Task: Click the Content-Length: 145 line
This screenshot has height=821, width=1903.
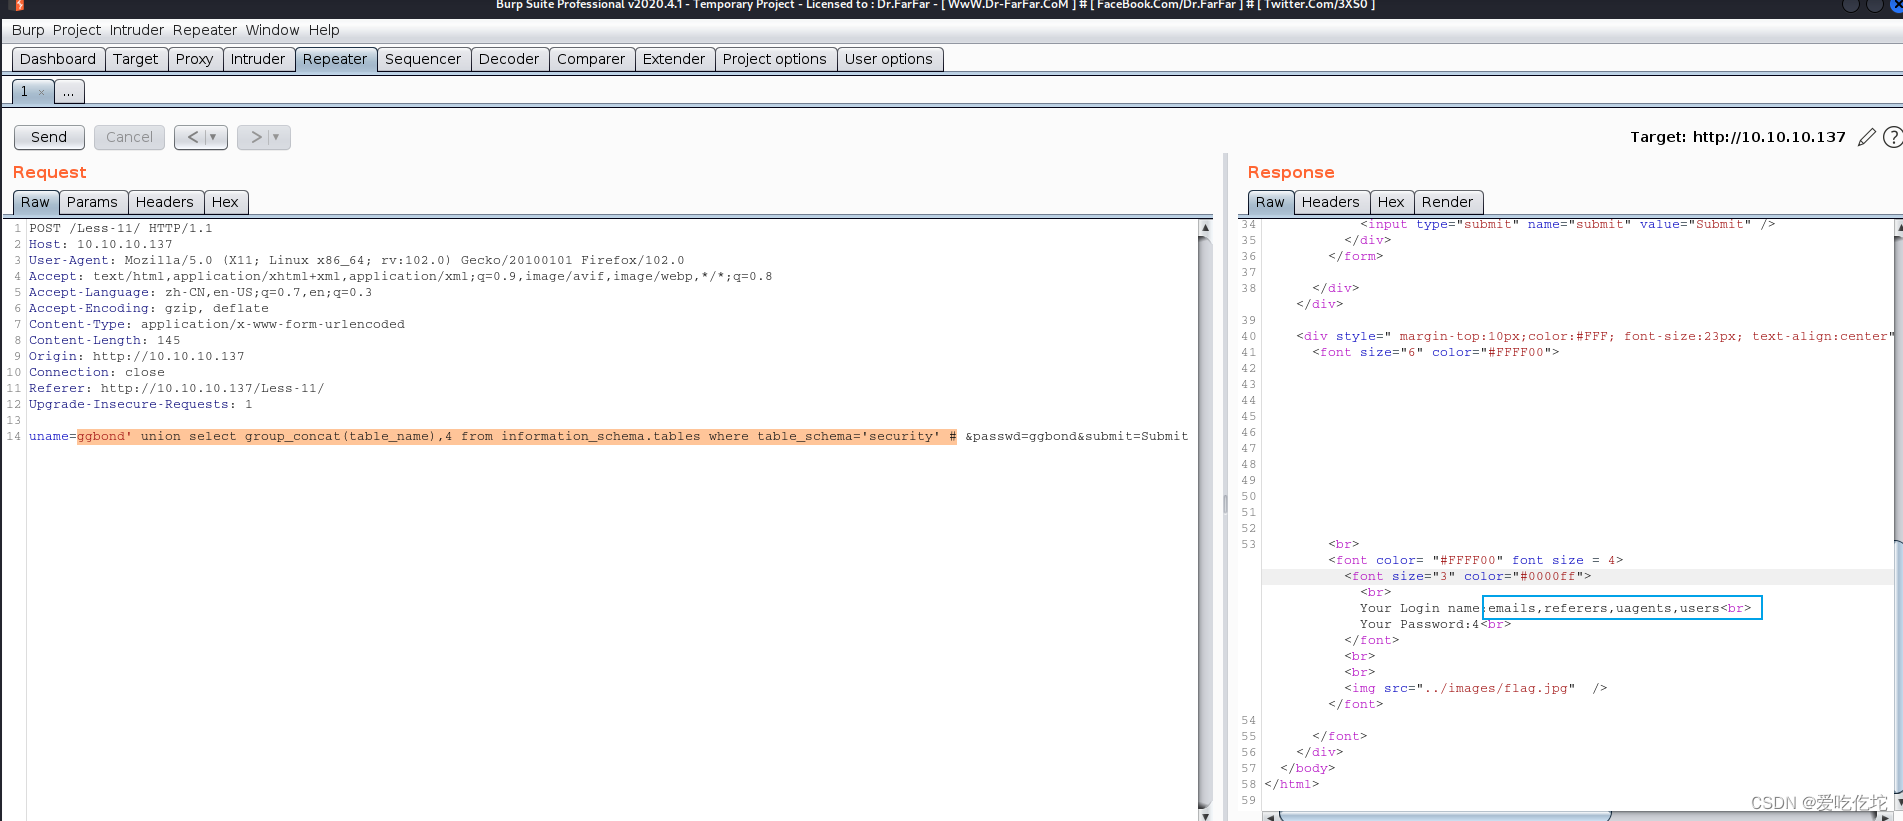Action: [104, 340]
